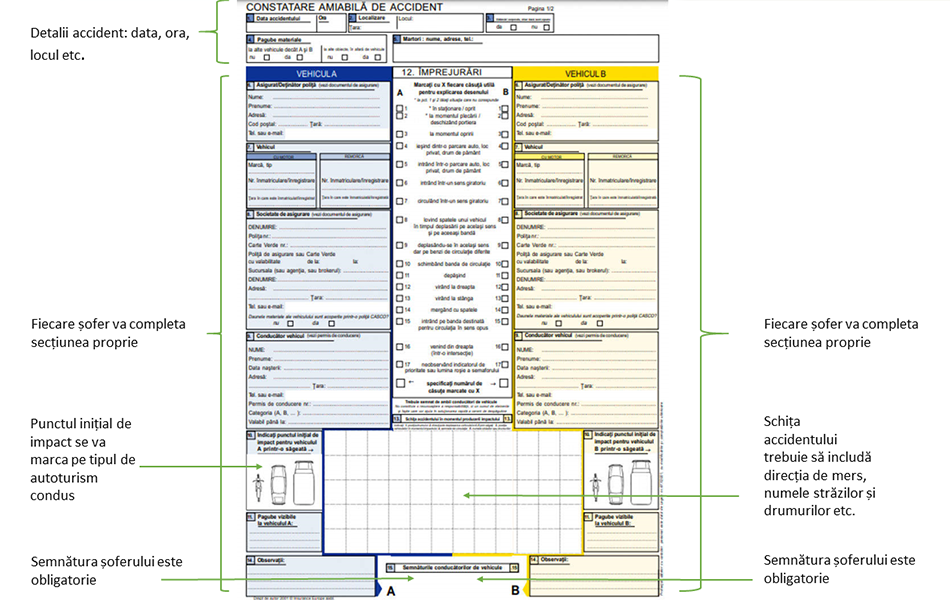Viewport: 950px width, 600px height.
Task: Click the truck icon for Vehicle A
Action: coord(304,482)
